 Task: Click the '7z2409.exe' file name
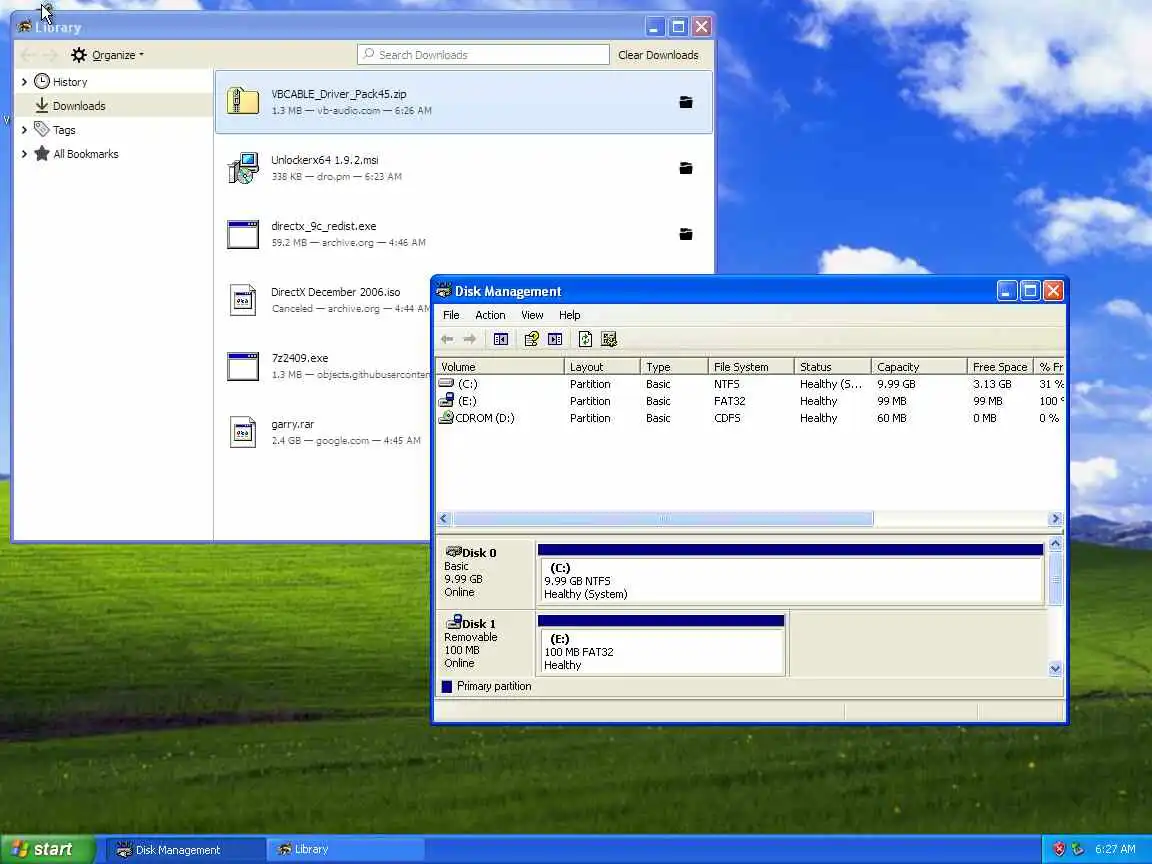coord(300,358)
